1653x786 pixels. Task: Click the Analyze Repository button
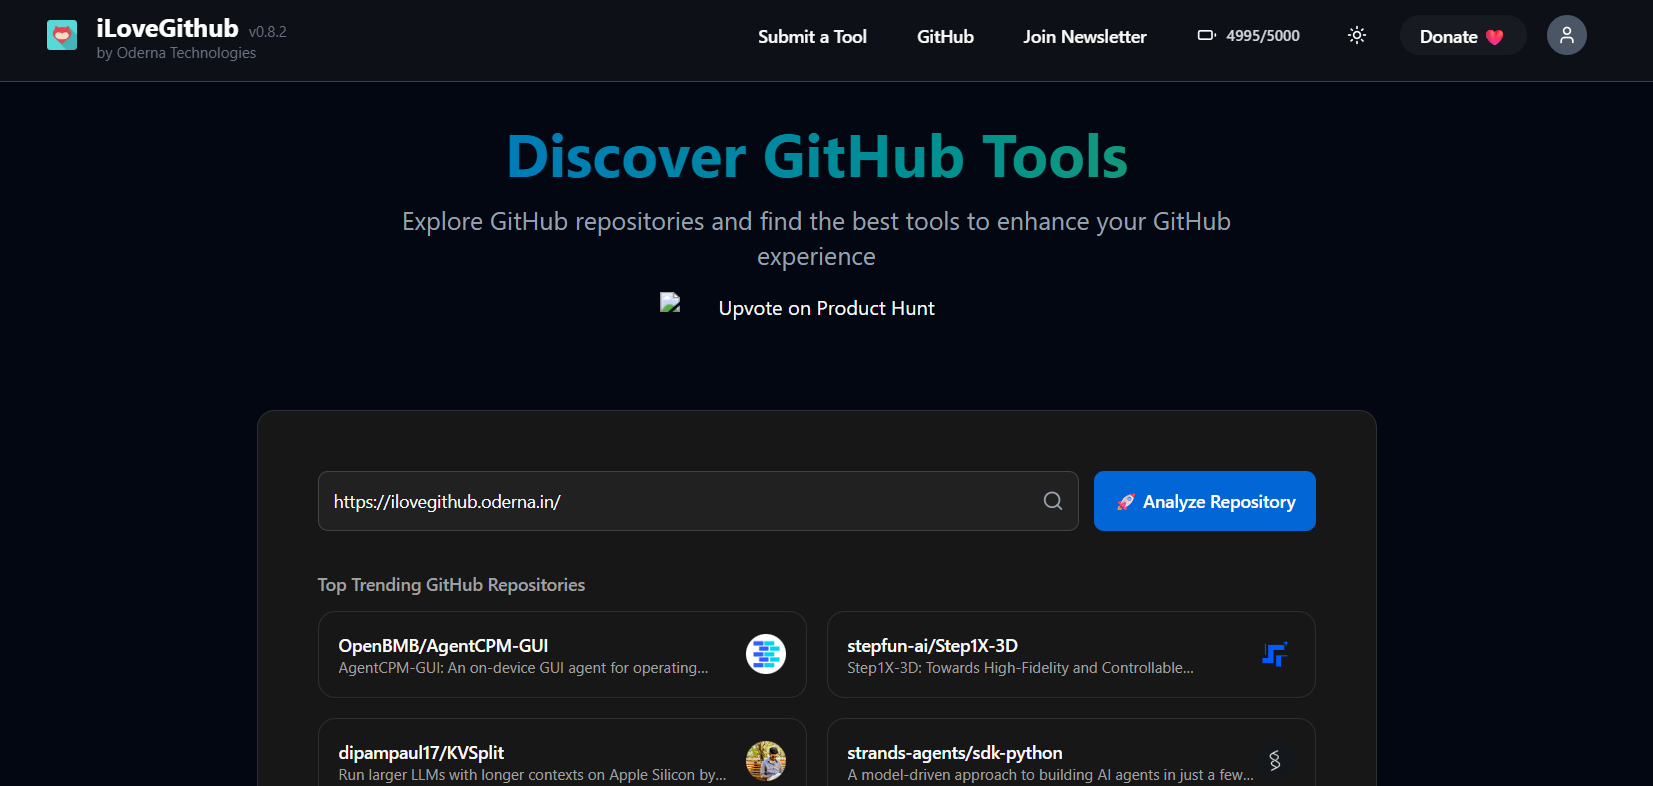click(1204, 501)
